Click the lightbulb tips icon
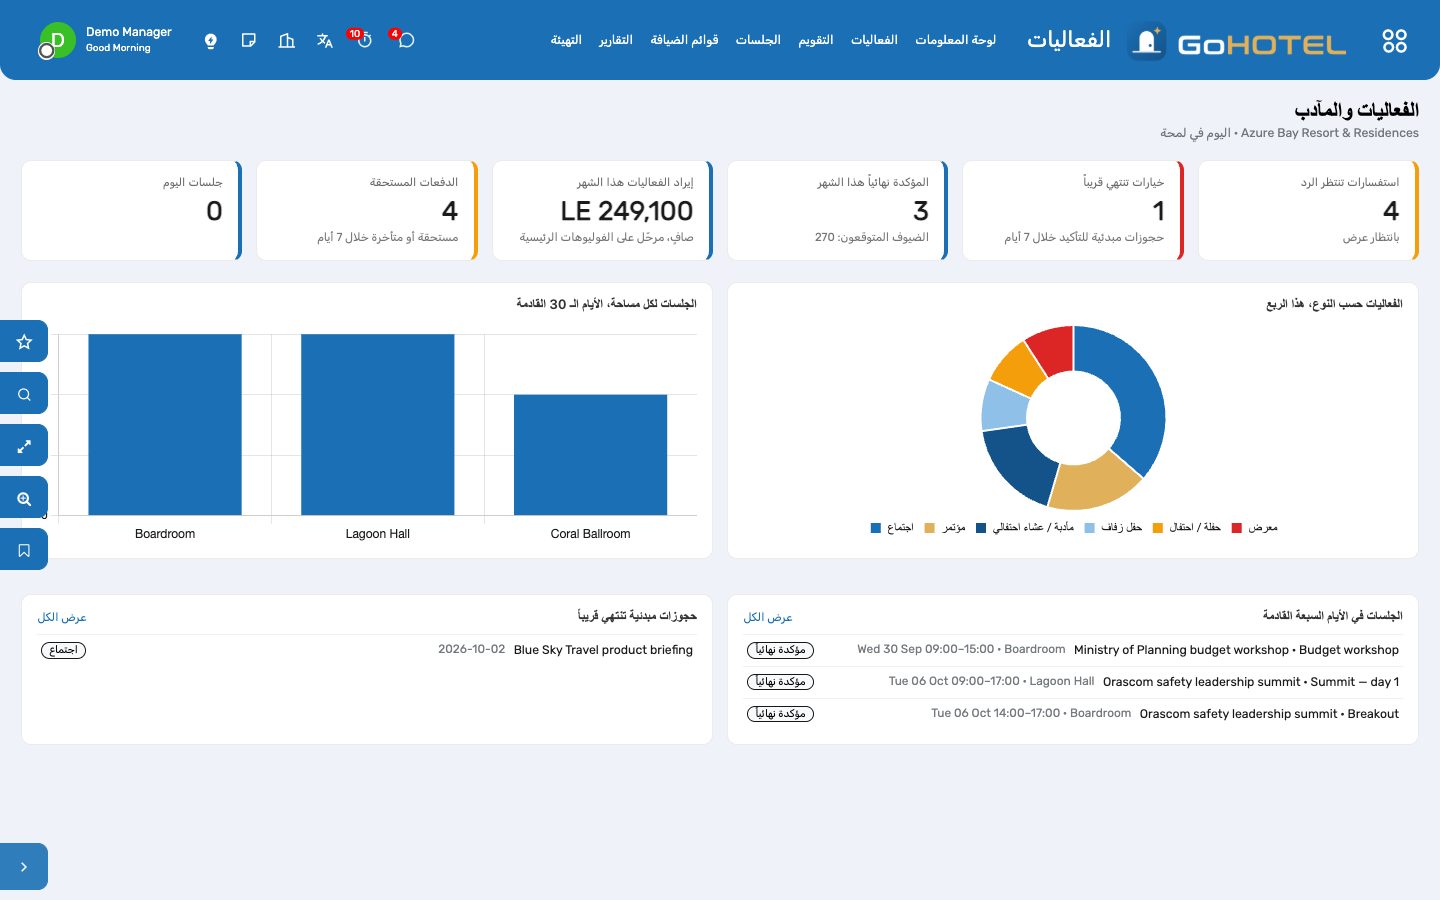The width and height of the screenshot is (1440, 900). [x=211, y=41]
